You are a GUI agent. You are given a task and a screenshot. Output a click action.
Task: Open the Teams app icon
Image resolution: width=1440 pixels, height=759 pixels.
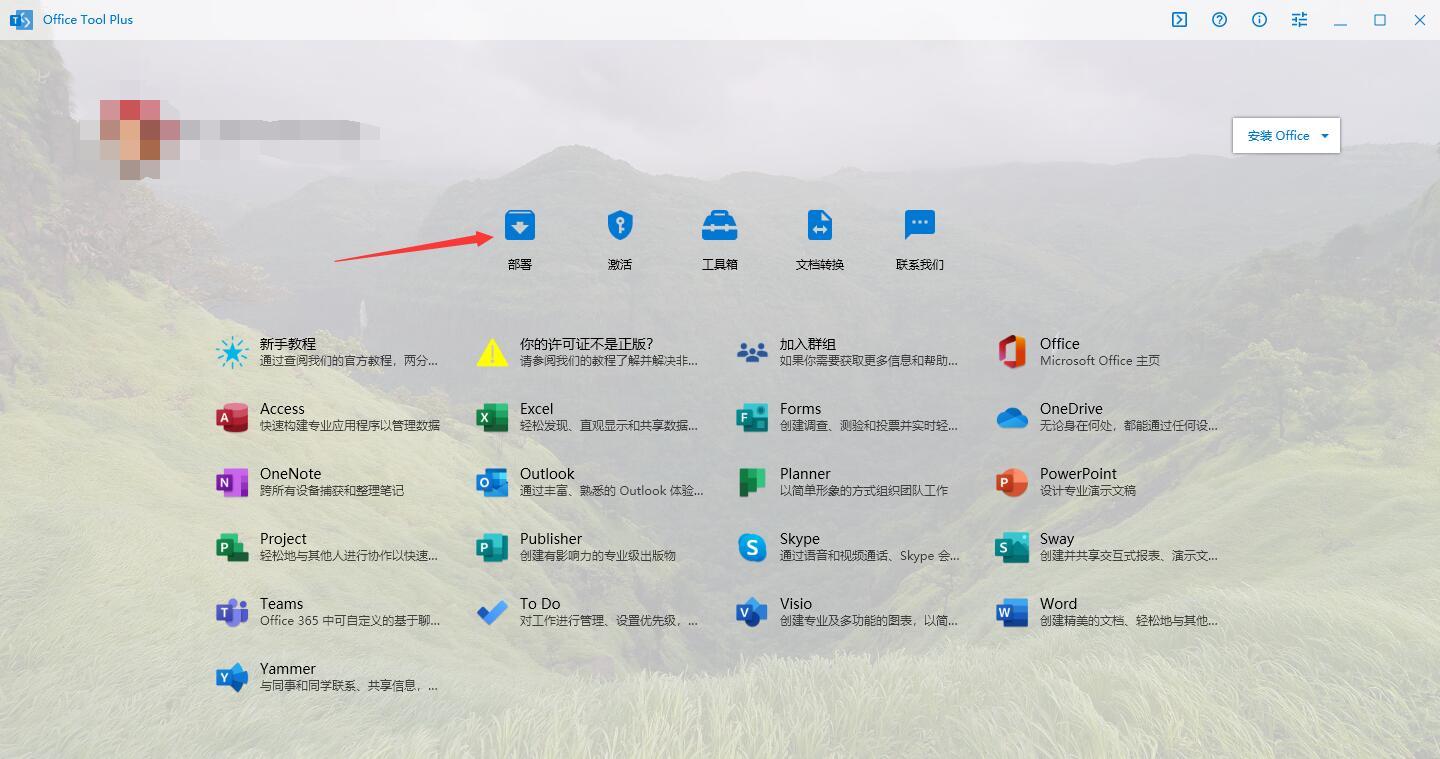pos(232,612)
